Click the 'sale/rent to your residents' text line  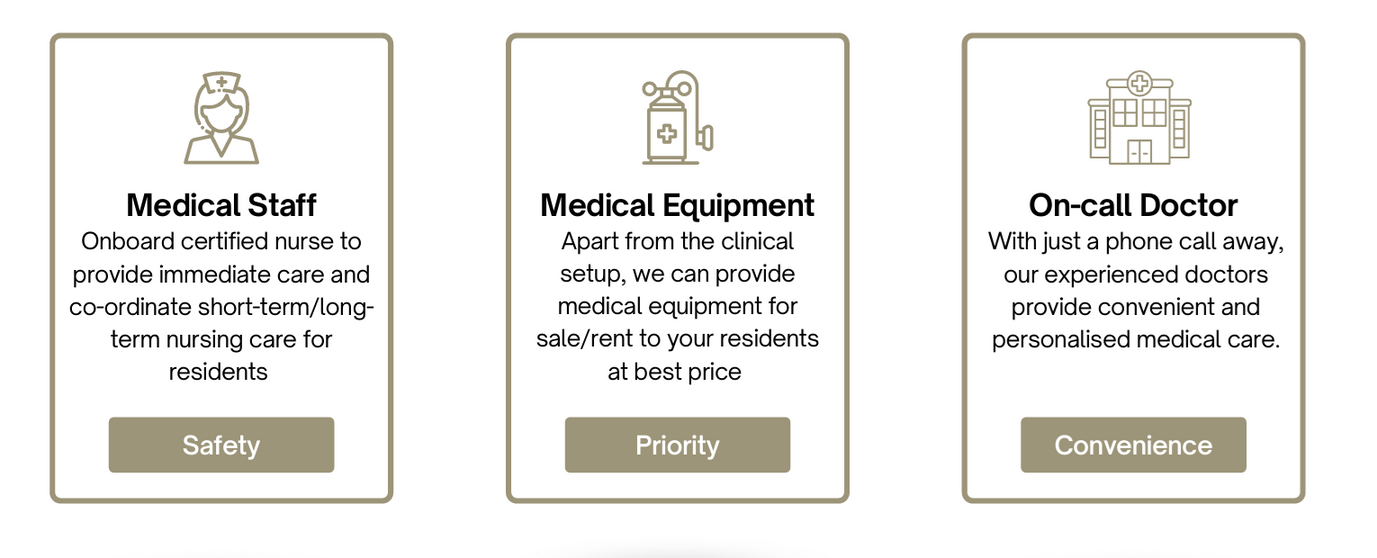click(x=677, y=339)
